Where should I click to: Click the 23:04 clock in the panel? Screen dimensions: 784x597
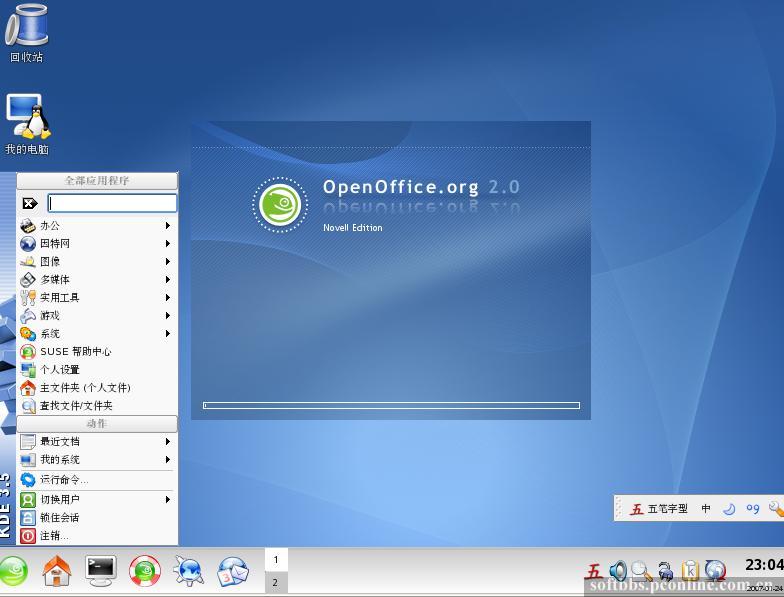coord(764,564)
